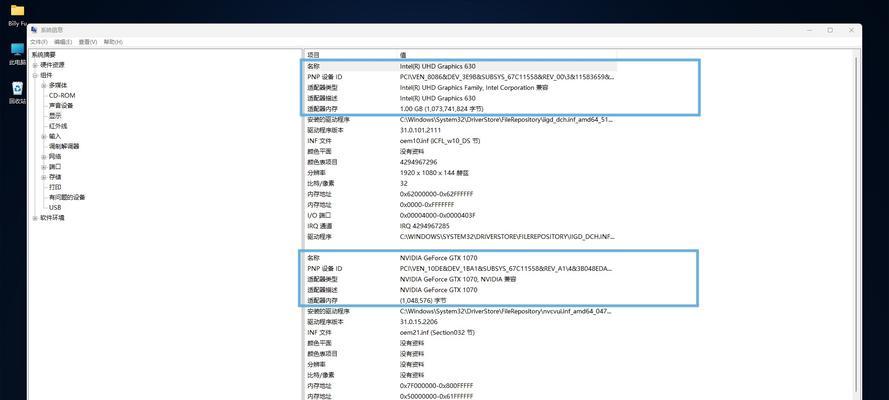Select the nvcvui.inf_amd64 driver path
Viewport: 889px width, 400px height.
[x=506, y=312]
